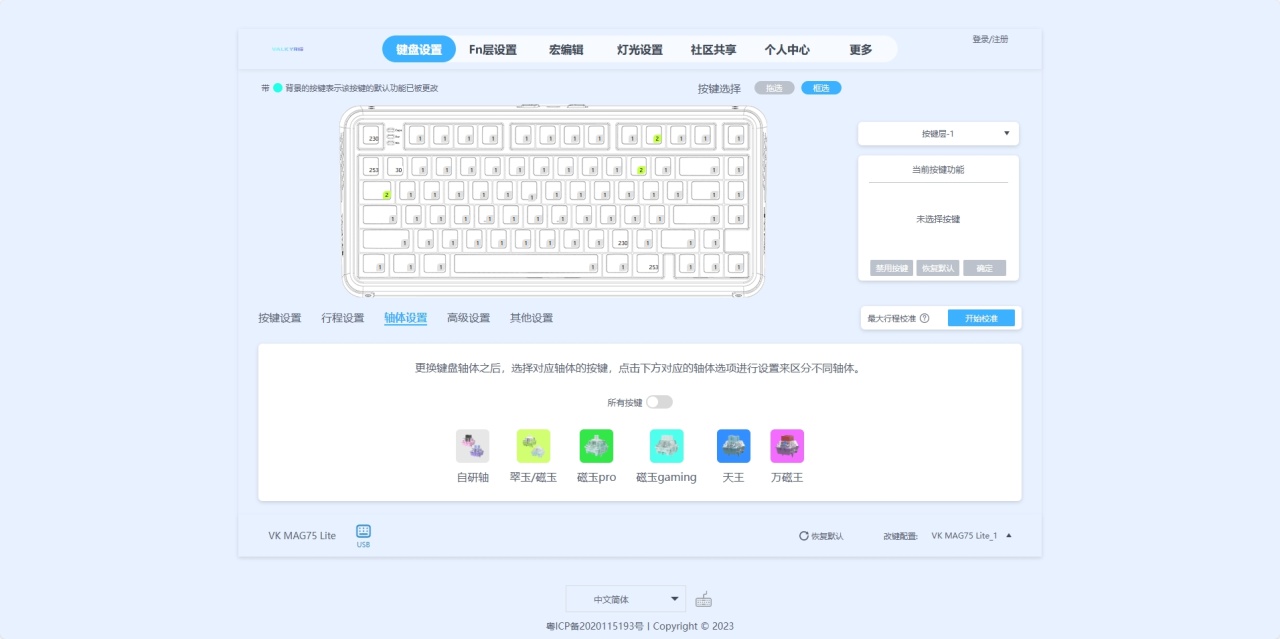
Task: Select the 自研轴 switch icon
Action: pyautogui.click(x=473, y=446)
